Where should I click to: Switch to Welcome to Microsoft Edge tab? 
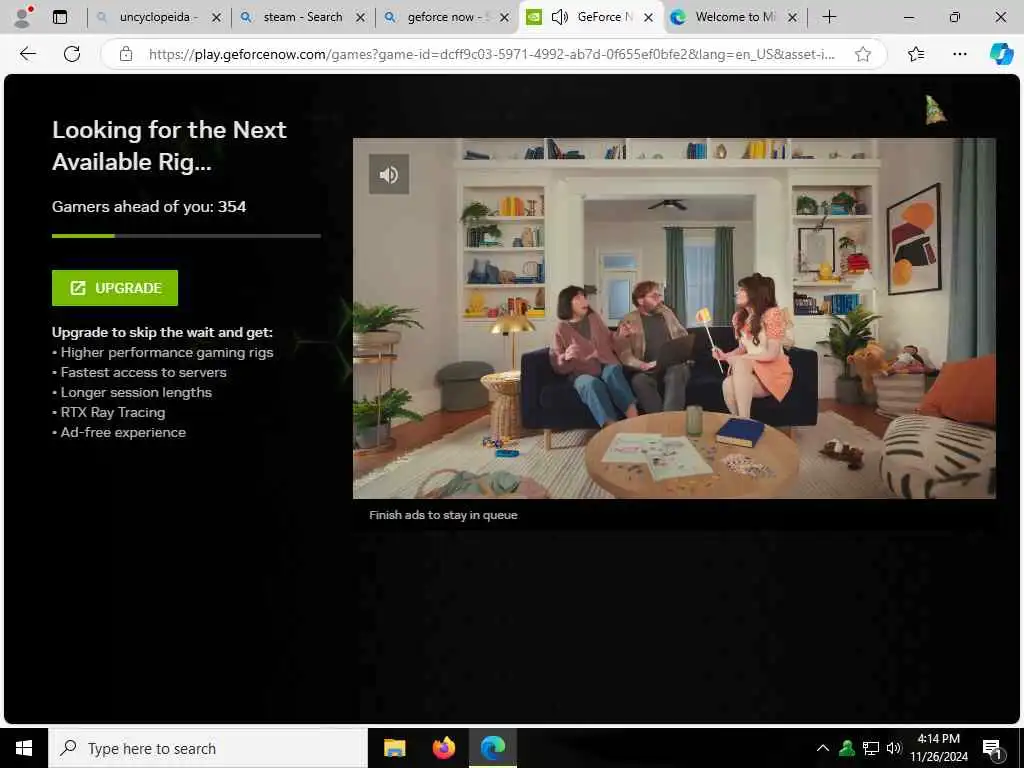tap(735, 17)
